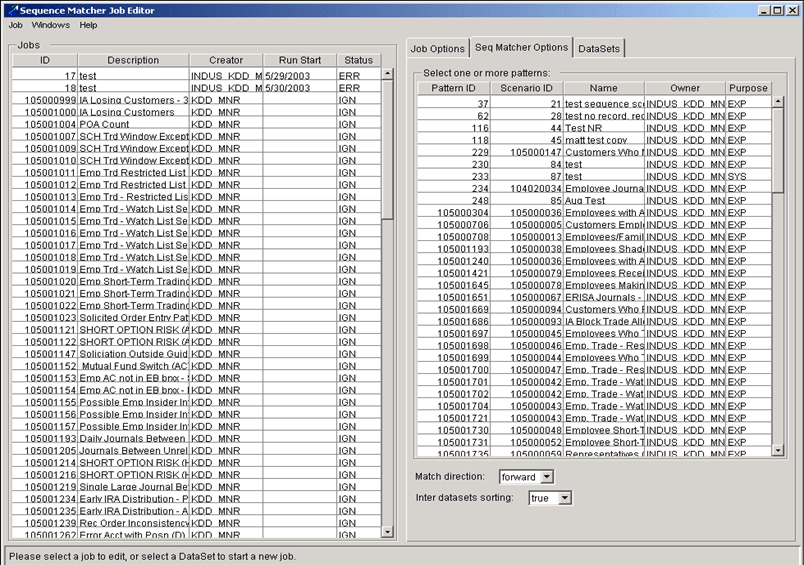Open the Match direction dropdown
The height and width of the screenshot is (565, 804).
coord(547,477)
